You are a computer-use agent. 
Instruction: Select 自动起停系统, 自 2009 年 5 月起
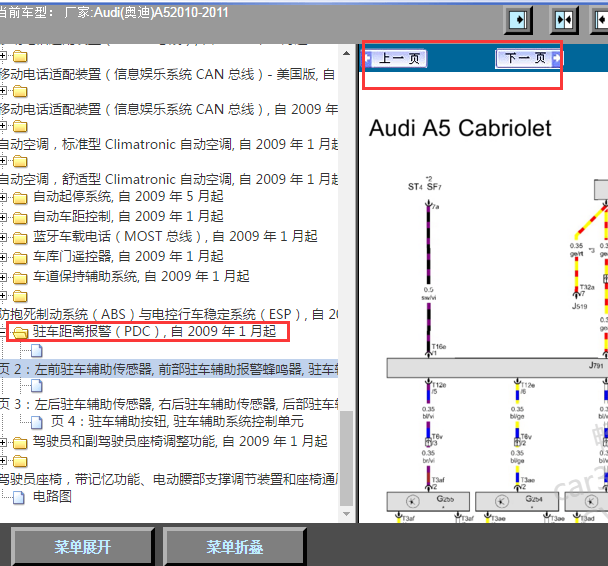click(x=128, y=197)
